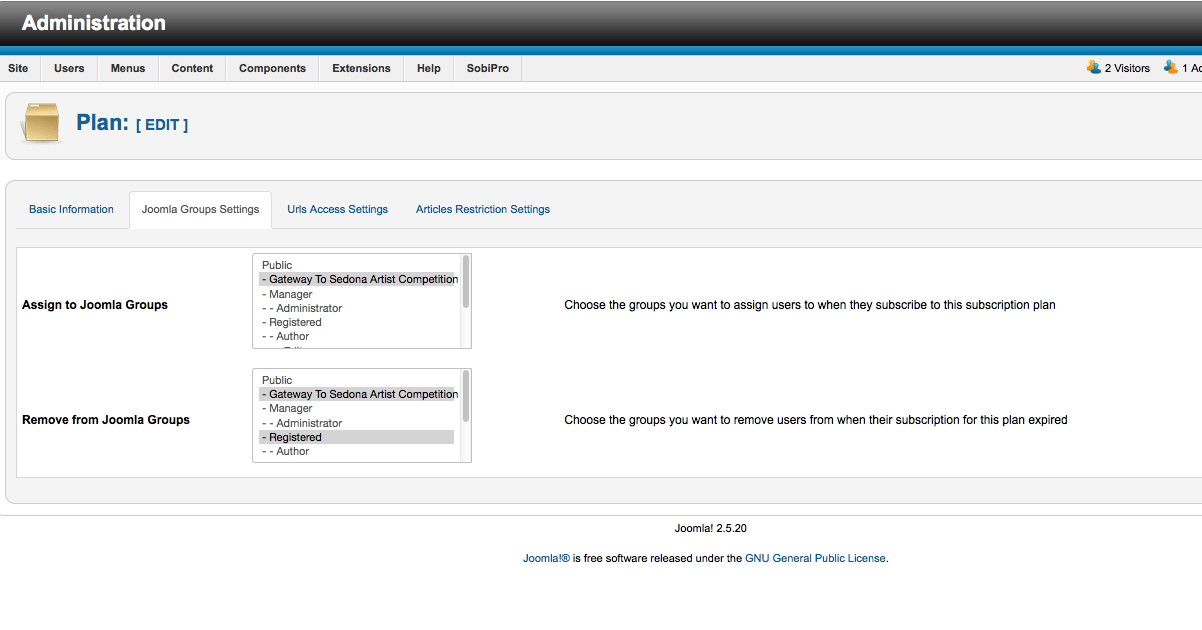
Task: Select Registered in Assign to Joomla Groups list
Action: [295, 322]
